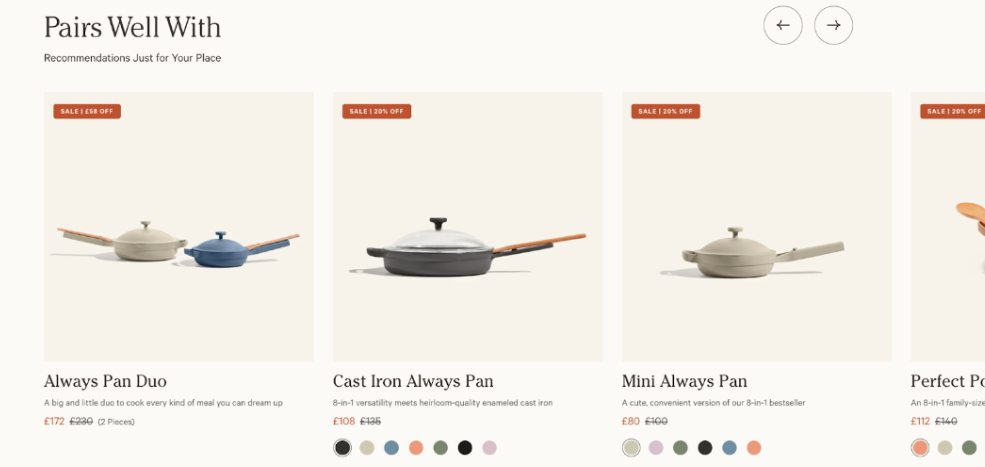Image resolution: width=985 pixels, height=467 pixels.
Task: Select blue swatch for Mini Always Pan
Action: click(729, 448)
